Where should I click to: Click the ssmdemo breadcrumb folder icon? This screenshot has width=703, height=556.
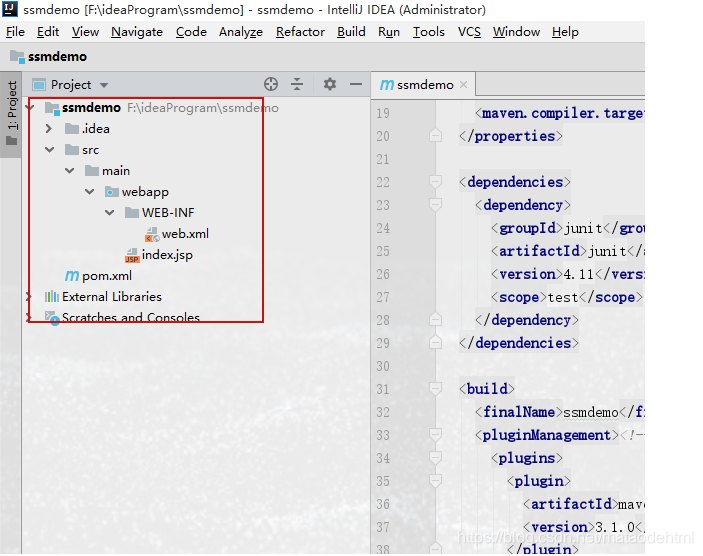17,56
